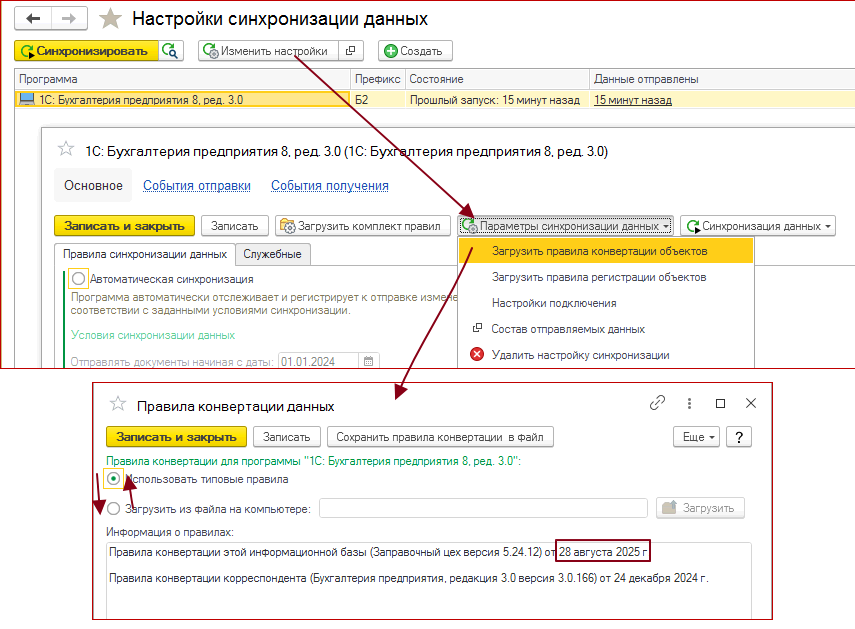Click the Состояние column header
This screenshot has width=855, height=629.
[x=497, y=79]
